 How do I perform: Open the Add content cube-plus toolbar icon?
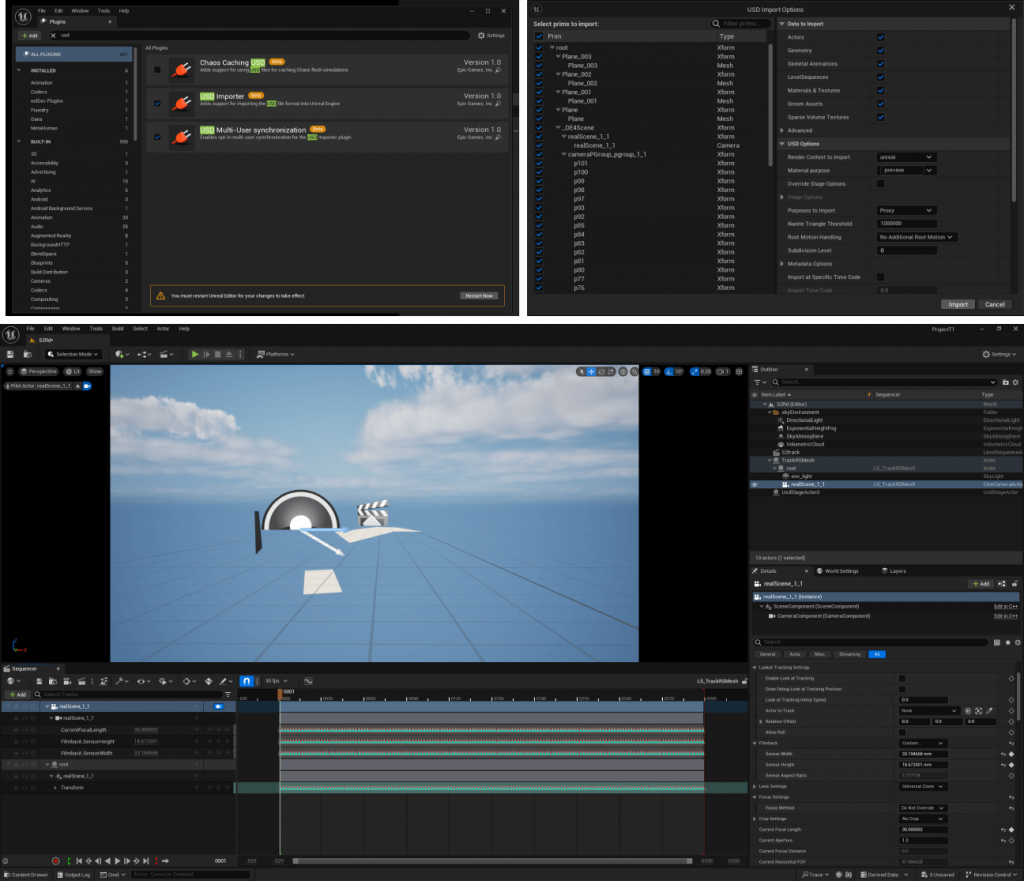point(120,354)
